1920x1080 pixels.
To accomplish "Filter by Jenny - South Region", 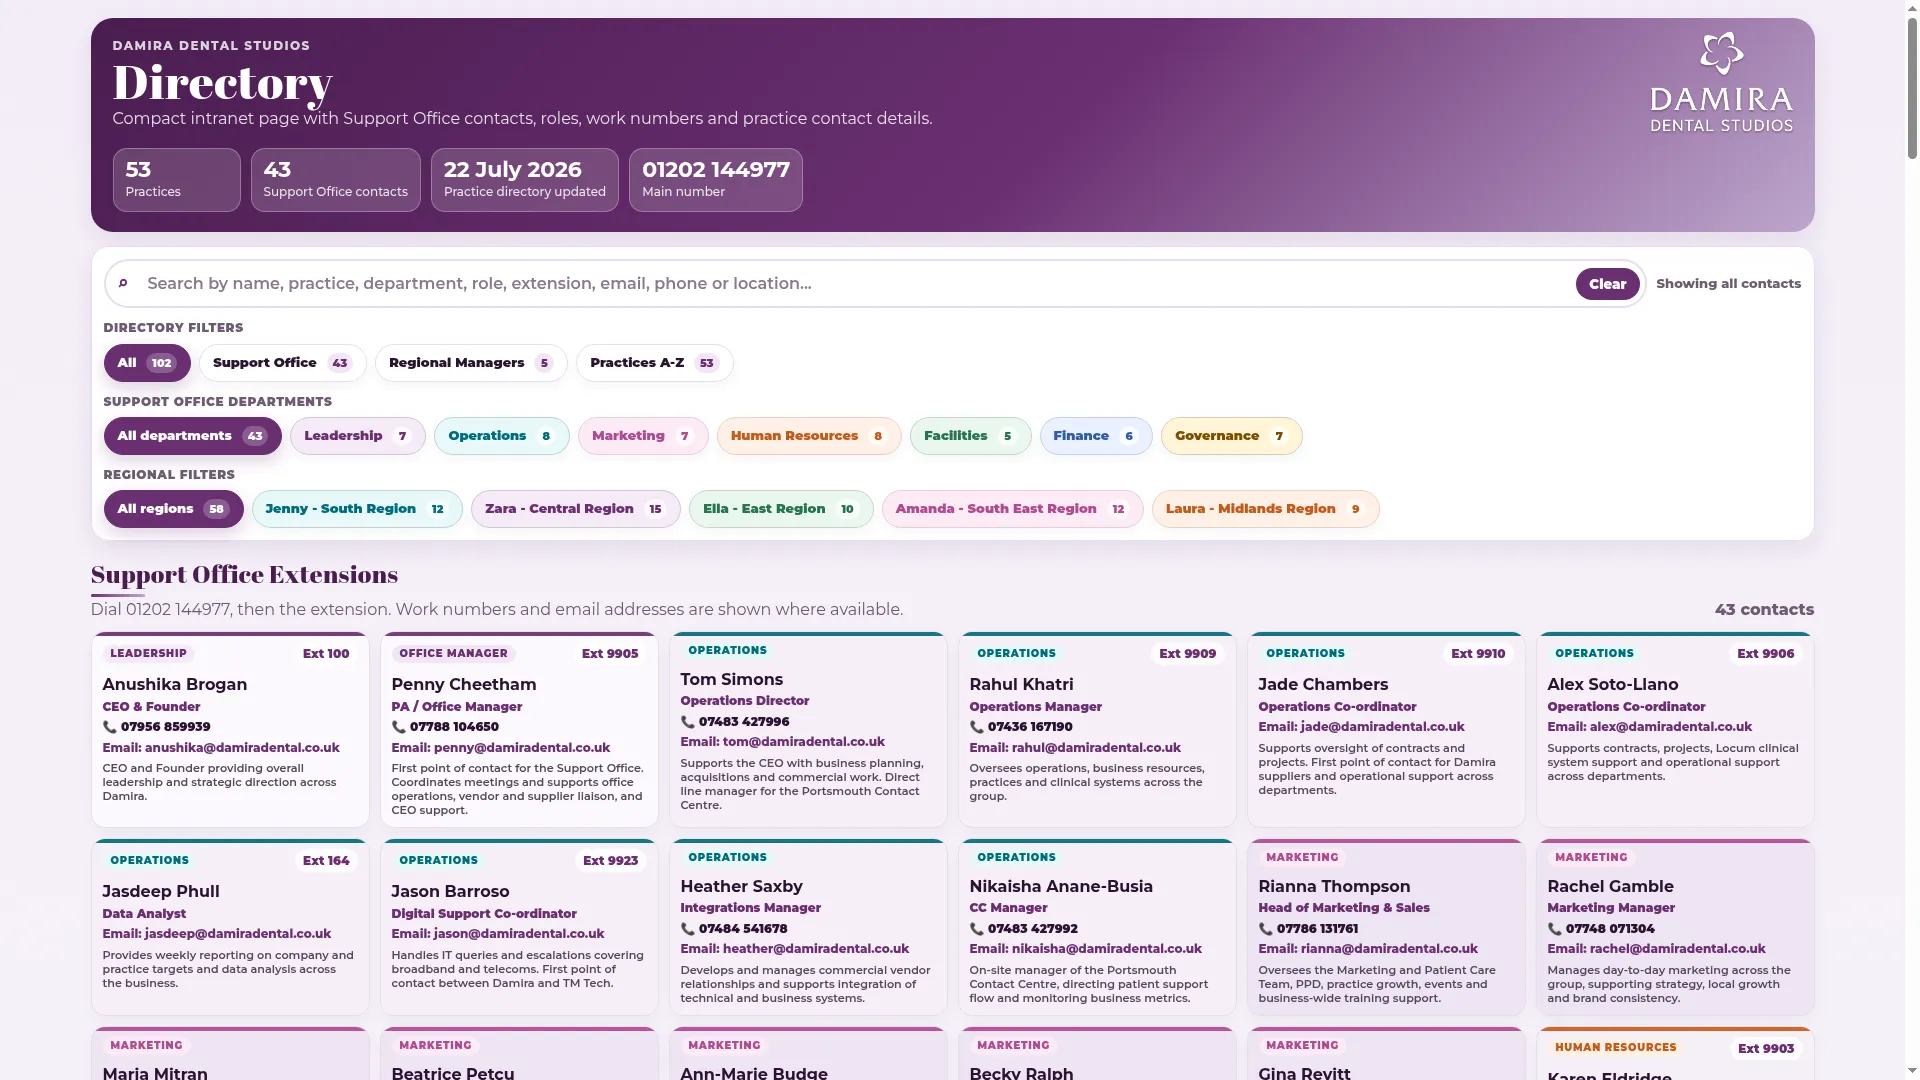I will tap(357, 509).
